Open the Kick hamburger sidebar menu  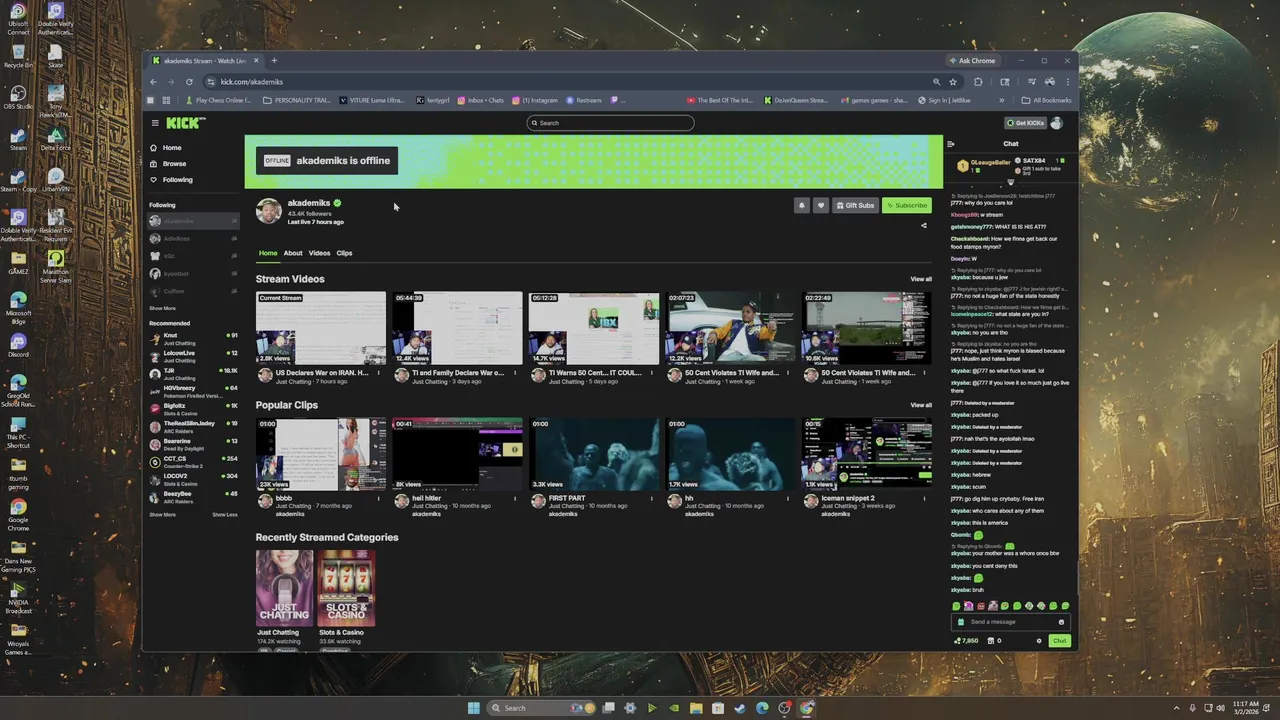click(155, 123)
